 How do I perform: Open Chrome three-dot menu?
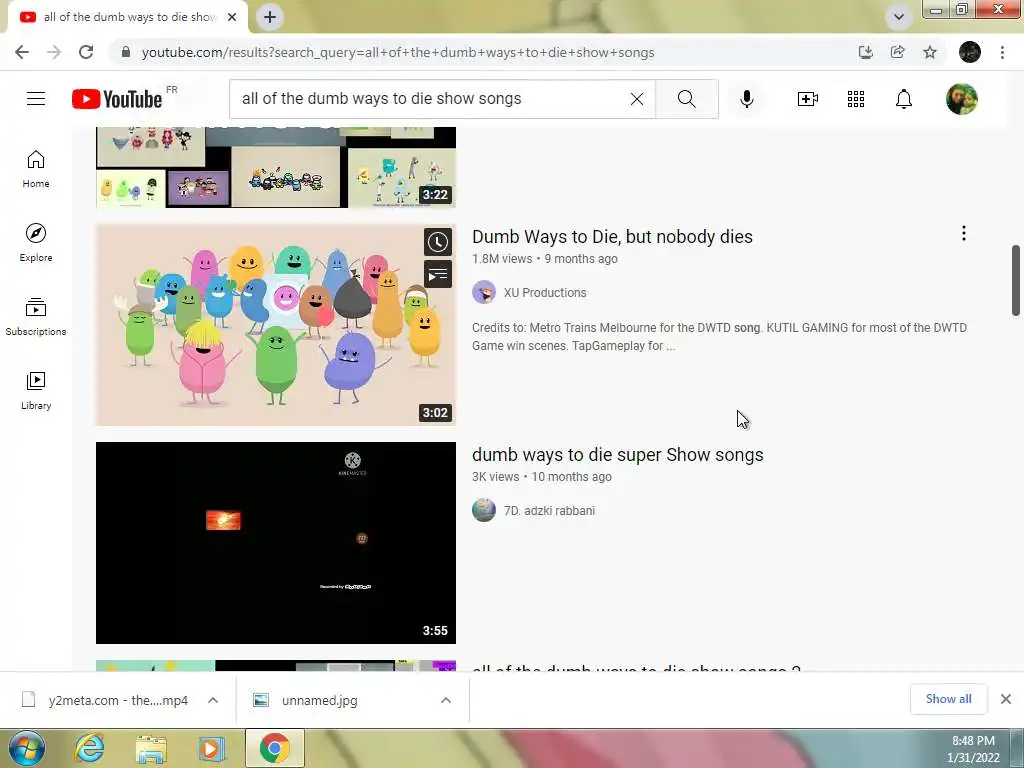pyautogui.click(x=1002, y=52)
